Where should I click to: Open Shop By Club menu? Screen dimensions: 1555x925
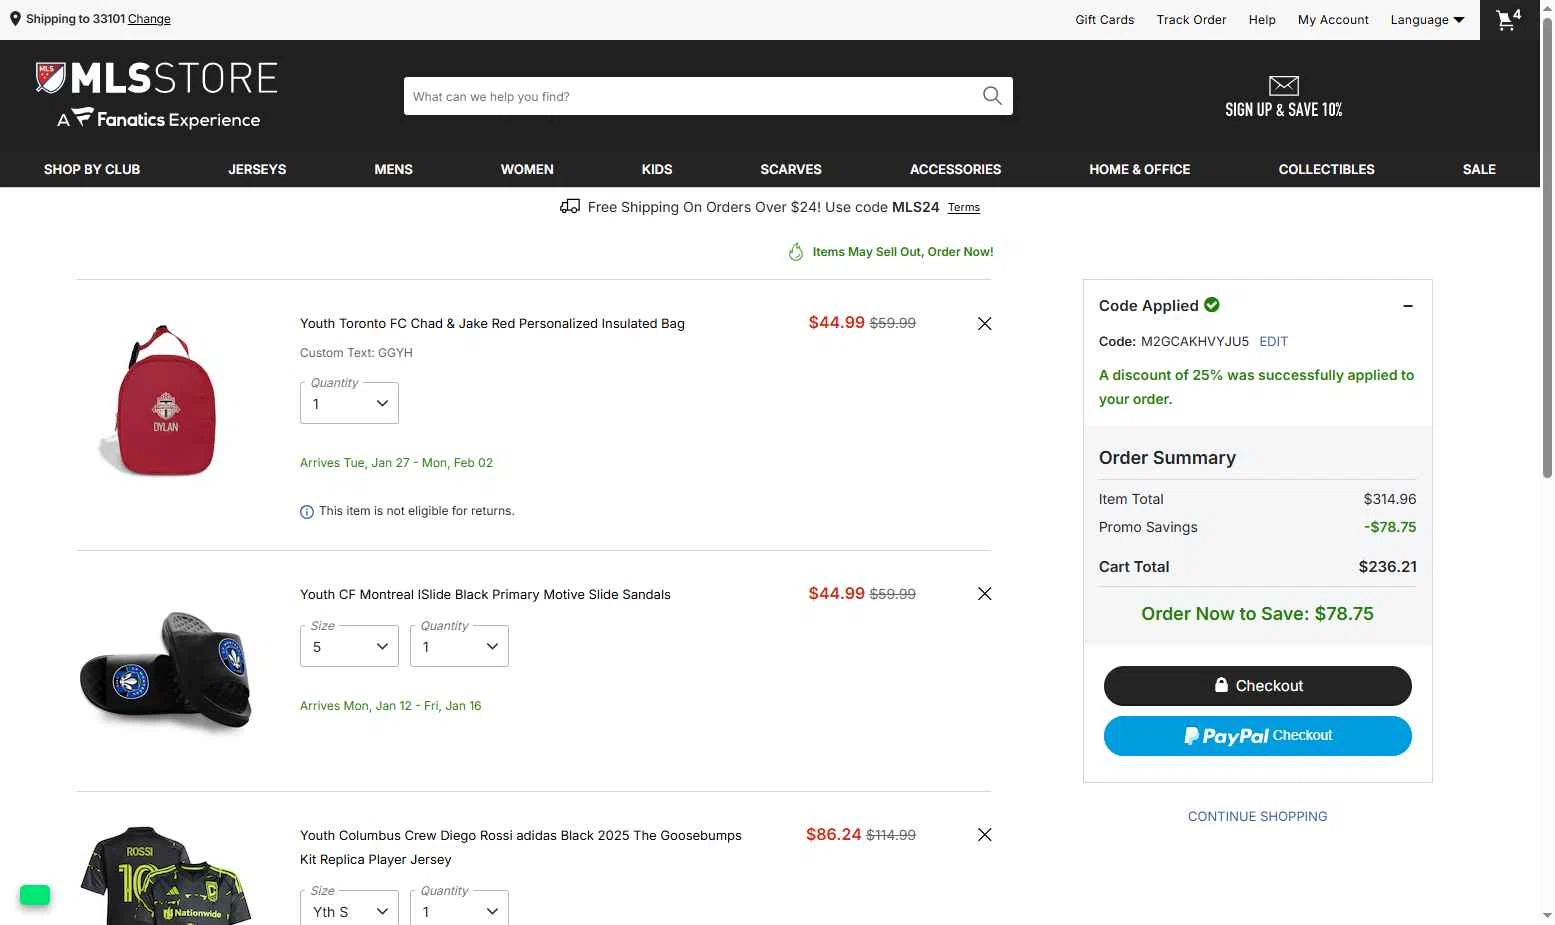(92, 169)
